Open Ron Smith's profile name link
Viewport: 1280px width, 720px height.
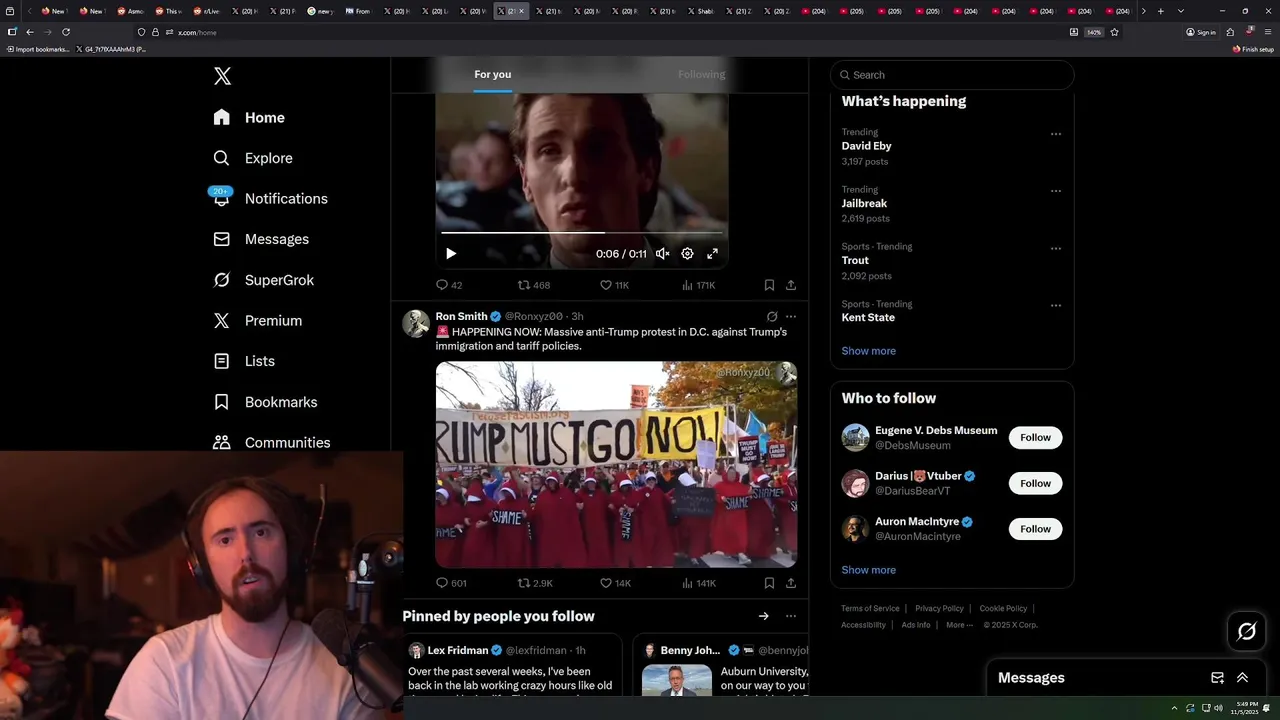[461, 316]
